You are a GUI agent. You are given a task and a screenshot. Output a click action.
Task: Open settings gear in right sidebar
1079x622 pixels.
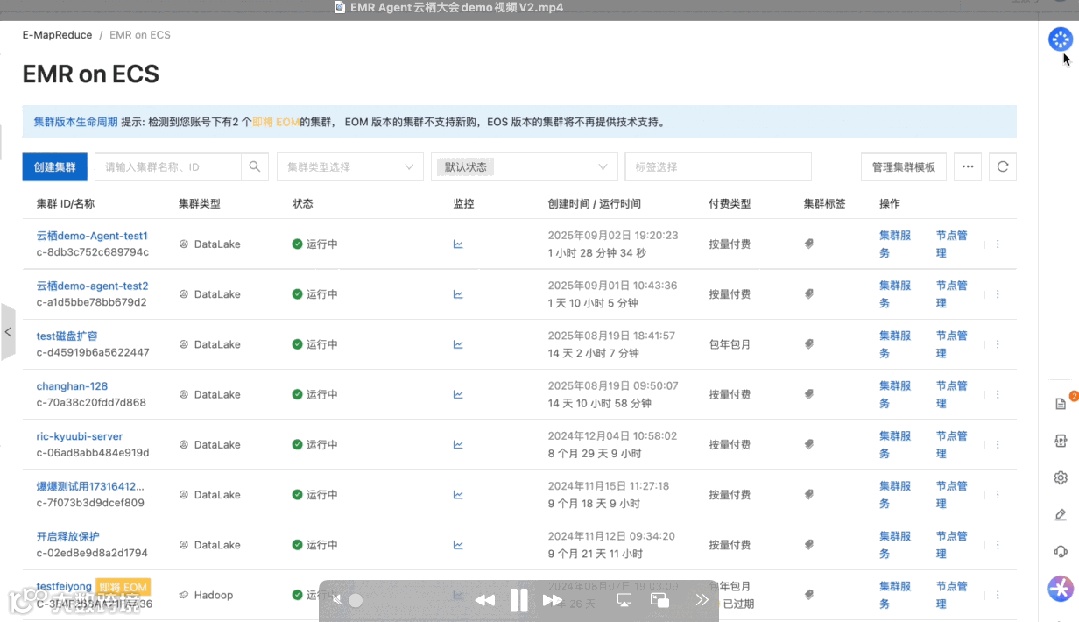click(x=1061, y=478)
